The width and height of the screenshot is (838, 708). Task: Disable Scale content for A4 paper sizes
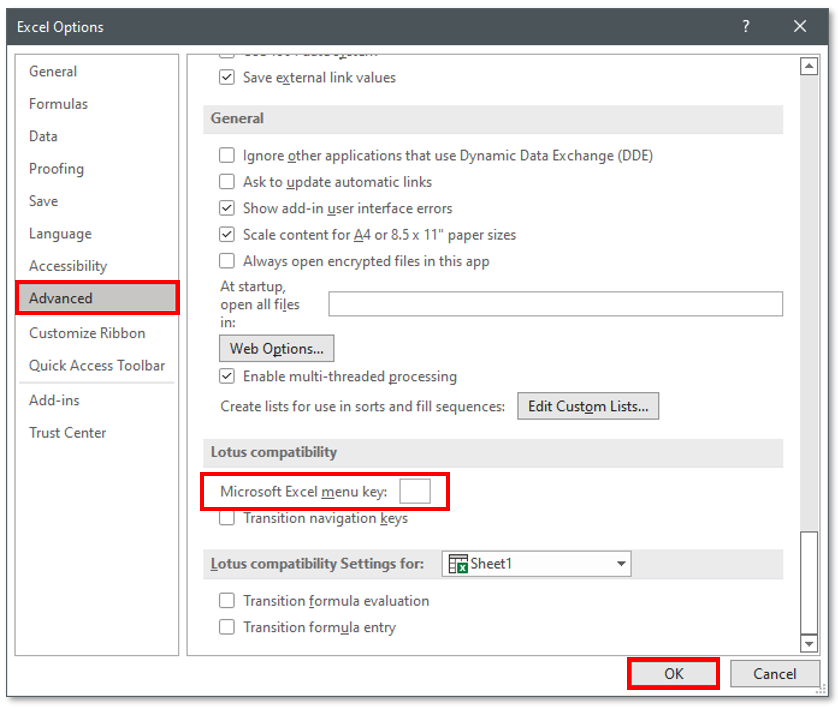(x=227, y=234)
